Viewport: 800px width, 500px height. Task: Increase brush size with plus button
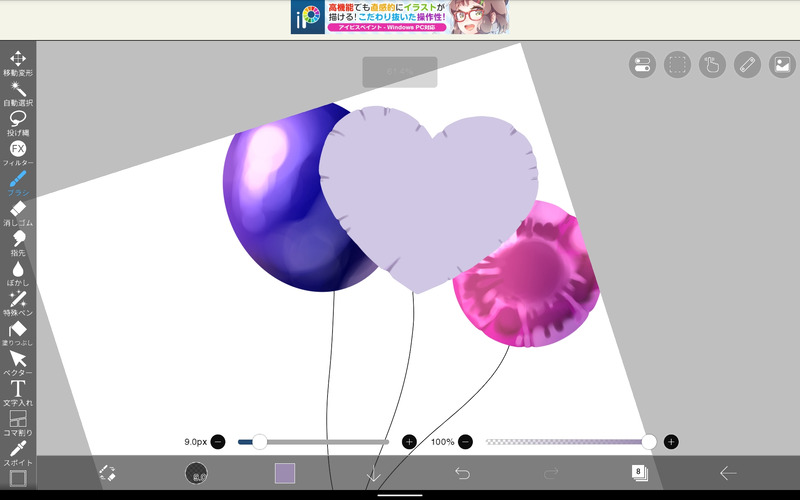click(x=409, y=442)
